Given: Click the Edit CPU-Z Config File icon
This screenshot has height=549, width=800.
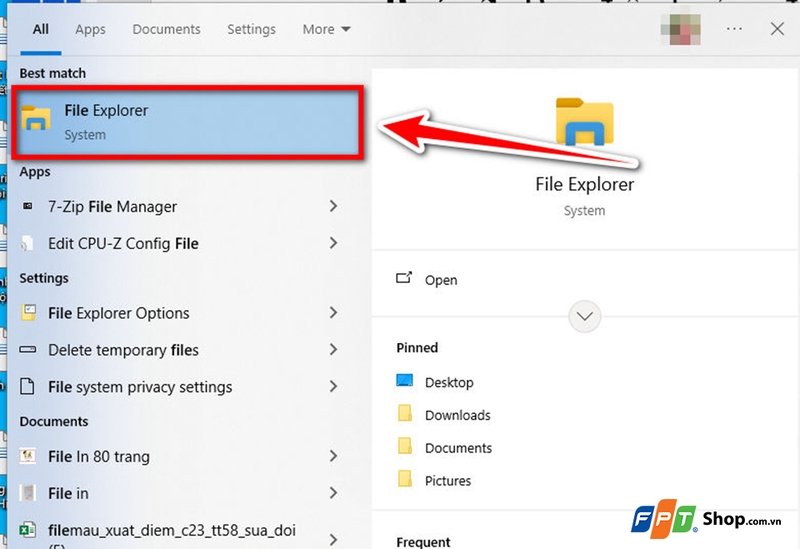Looking at the screenshot, I should pyautogui.click(x=29, y=243).
